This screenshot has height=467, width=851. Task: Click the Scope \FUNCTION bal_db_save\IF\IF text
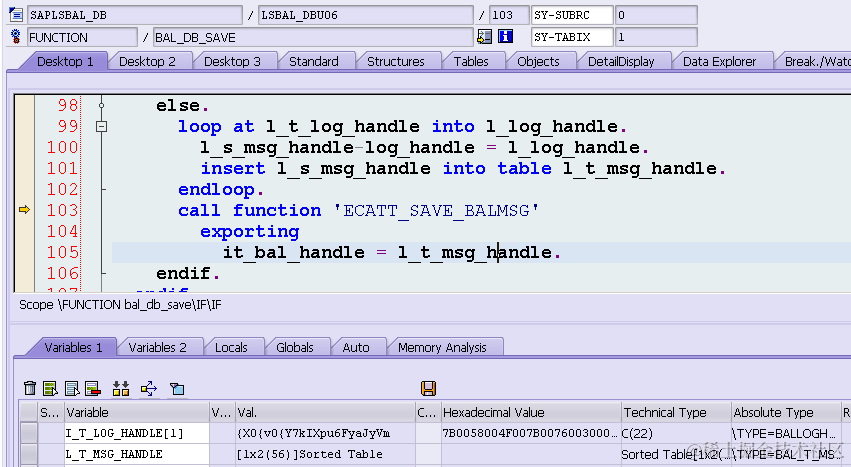120,305
